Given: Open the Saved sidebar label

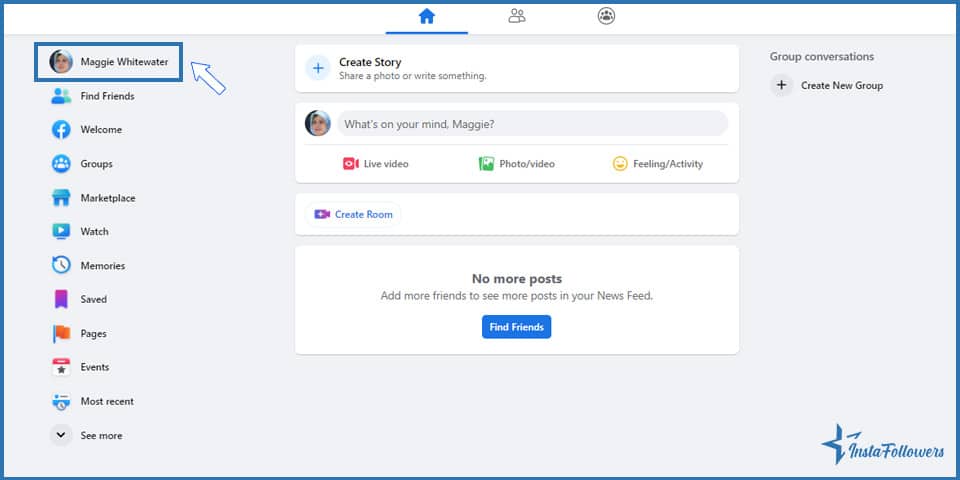Looking at the screenshot, I should tap(94, 299).
